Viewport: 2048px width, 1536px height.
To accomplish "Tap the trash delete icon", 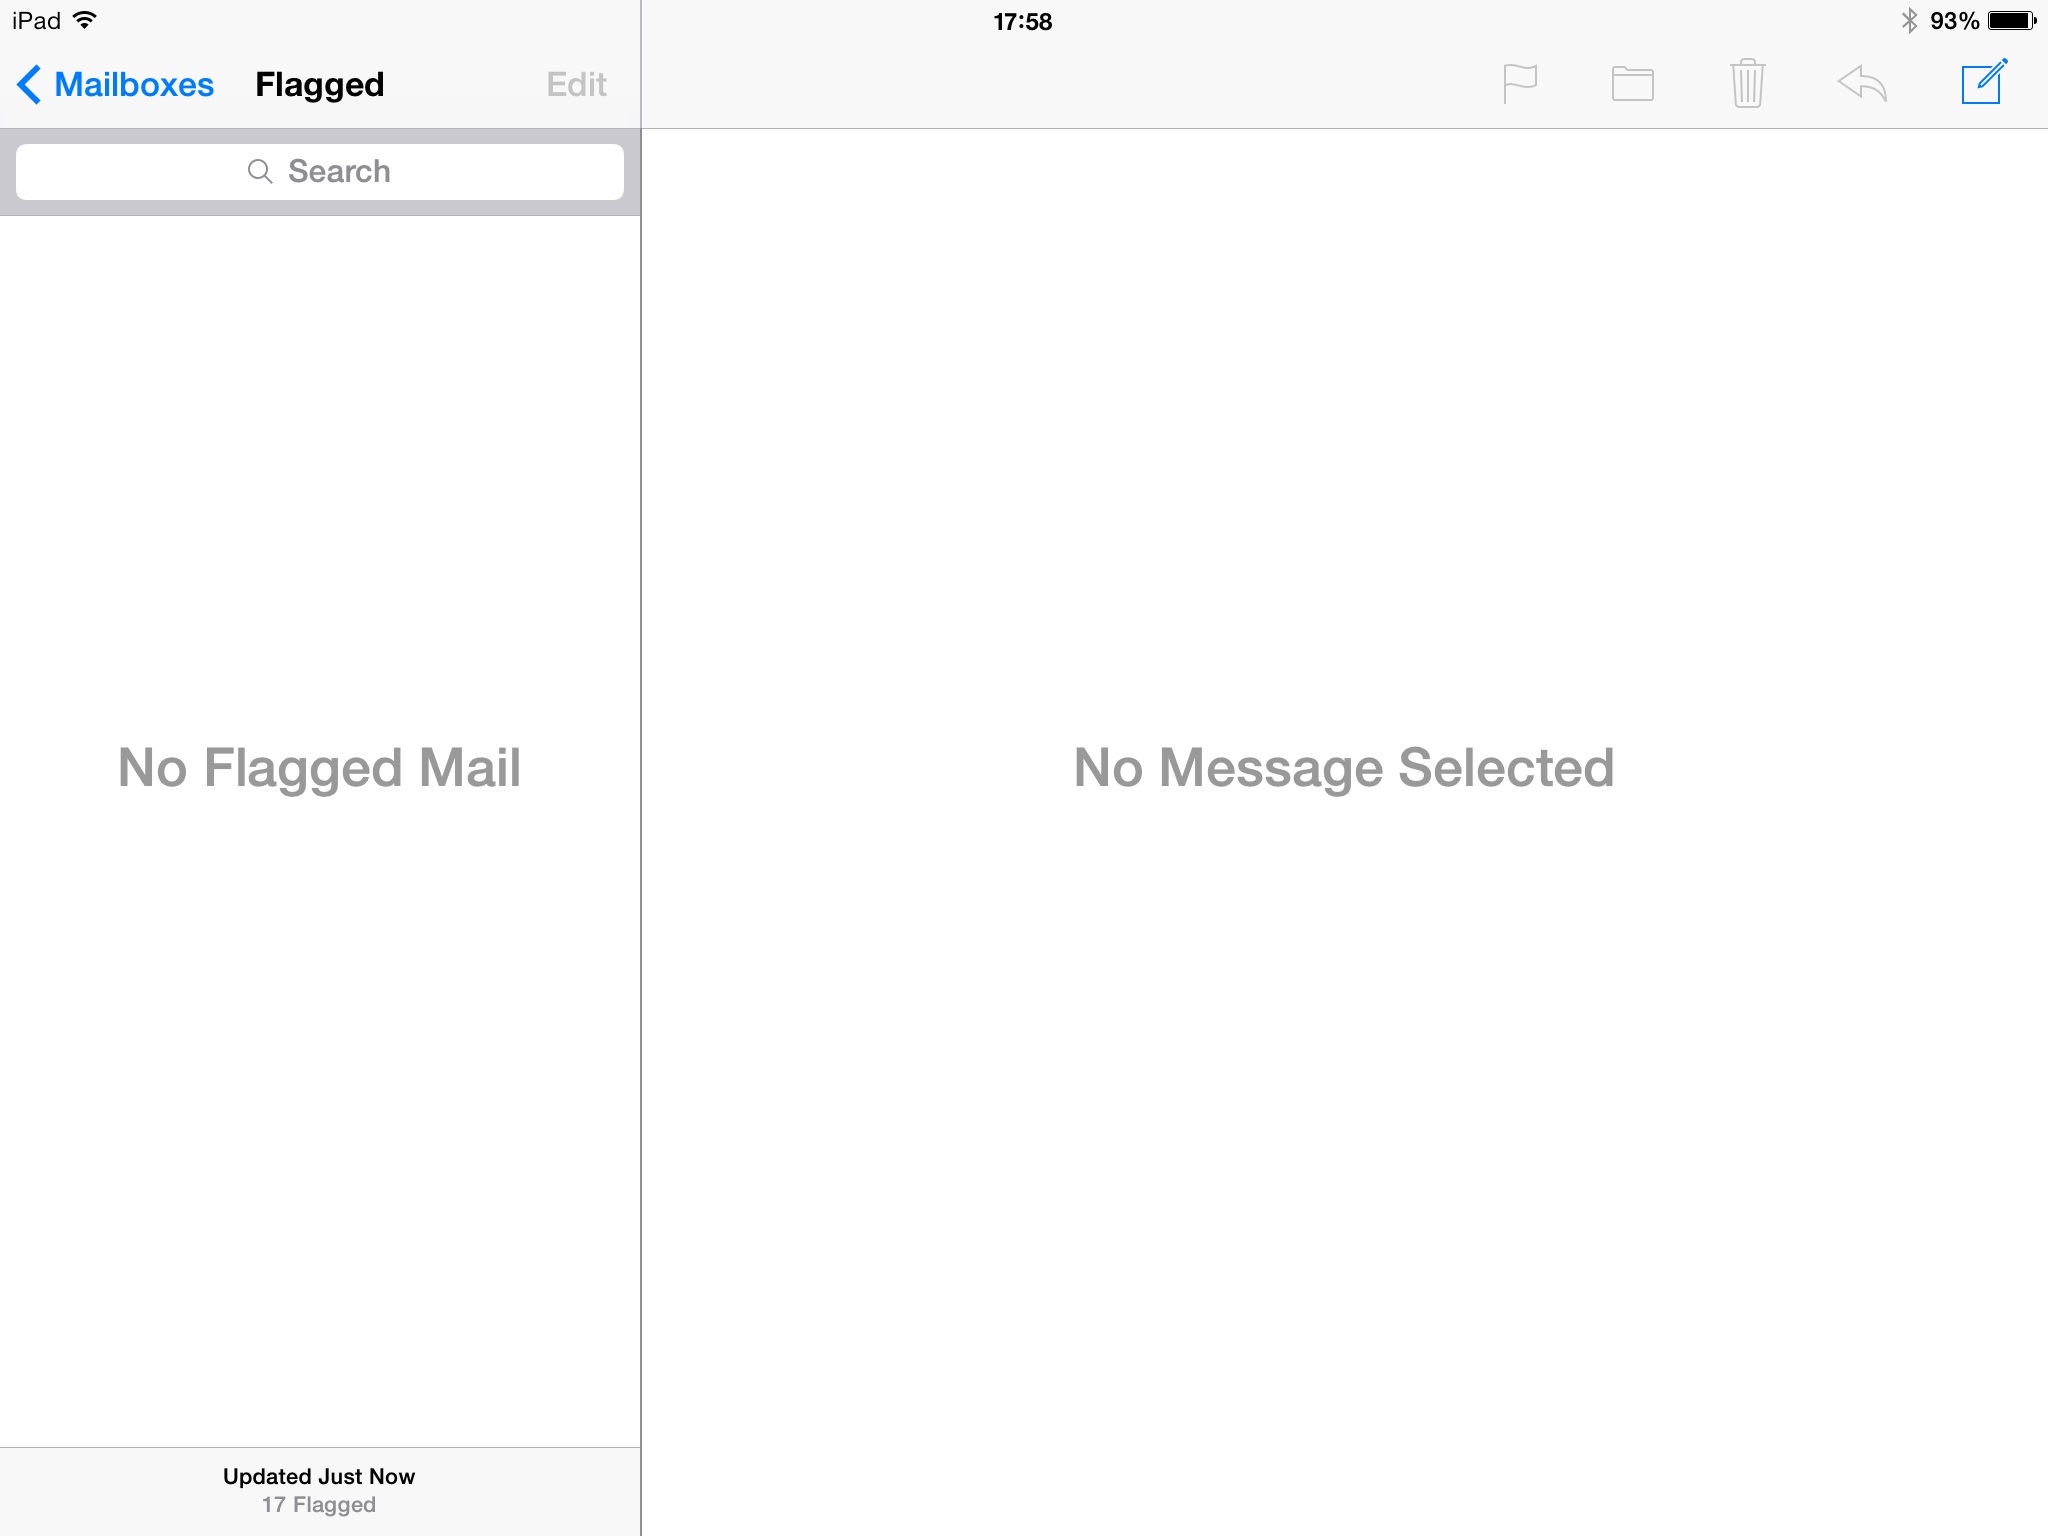I will 1747,83.
